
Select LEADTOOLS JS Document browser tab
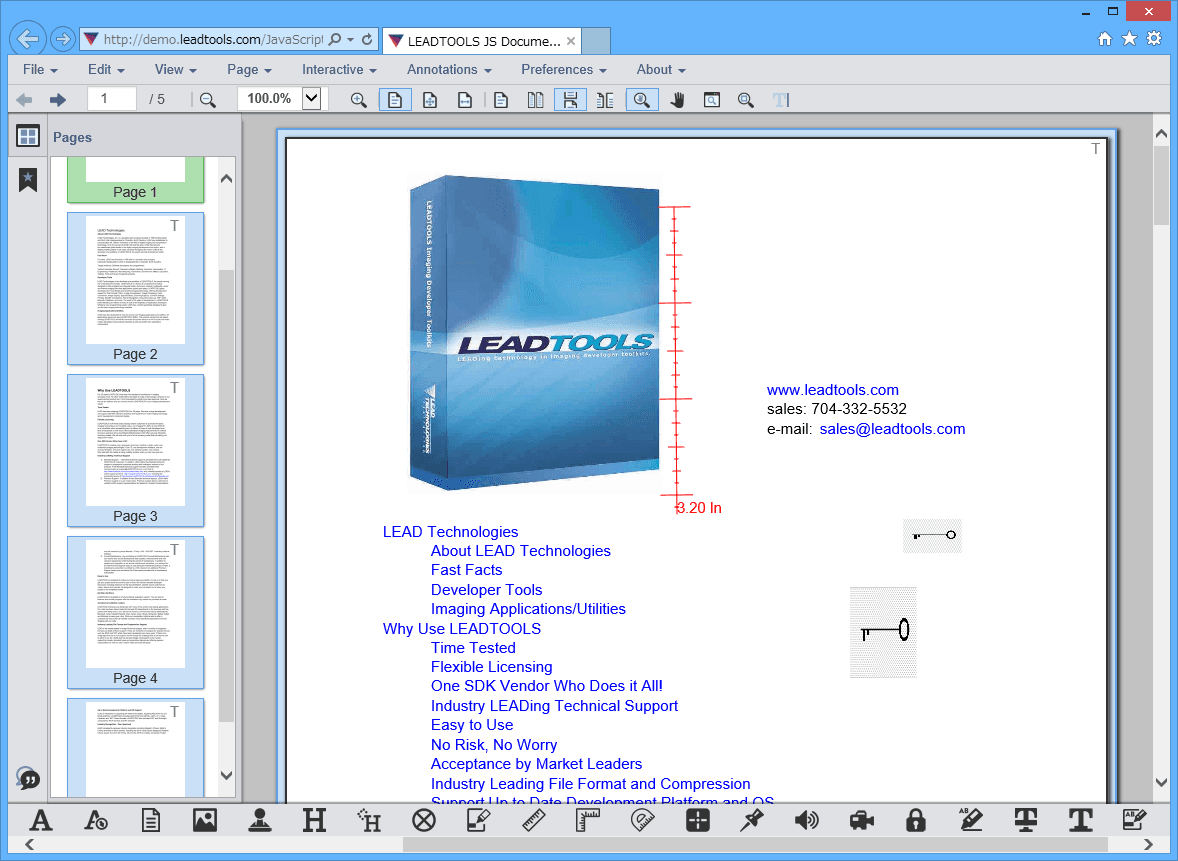point(482,41)
